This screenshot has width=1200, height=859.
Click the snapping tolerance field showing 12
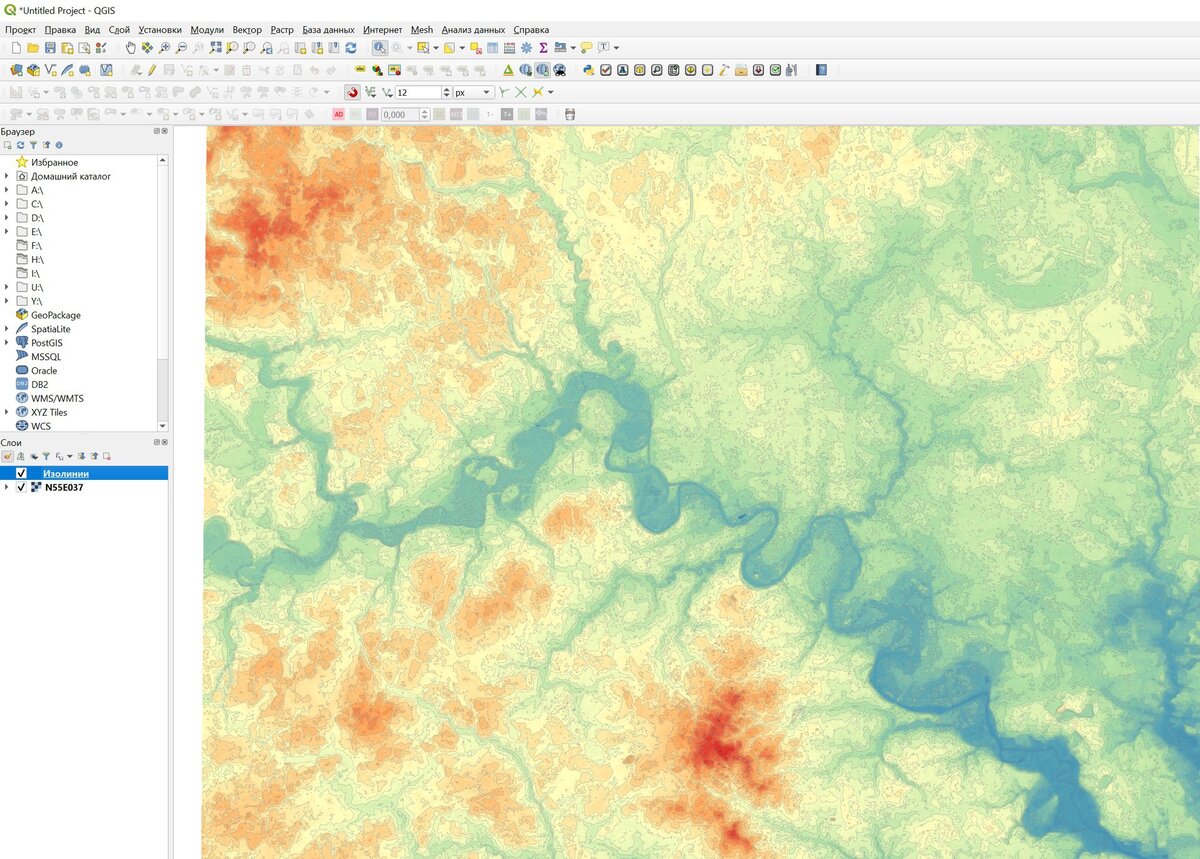tap(418, 92)
